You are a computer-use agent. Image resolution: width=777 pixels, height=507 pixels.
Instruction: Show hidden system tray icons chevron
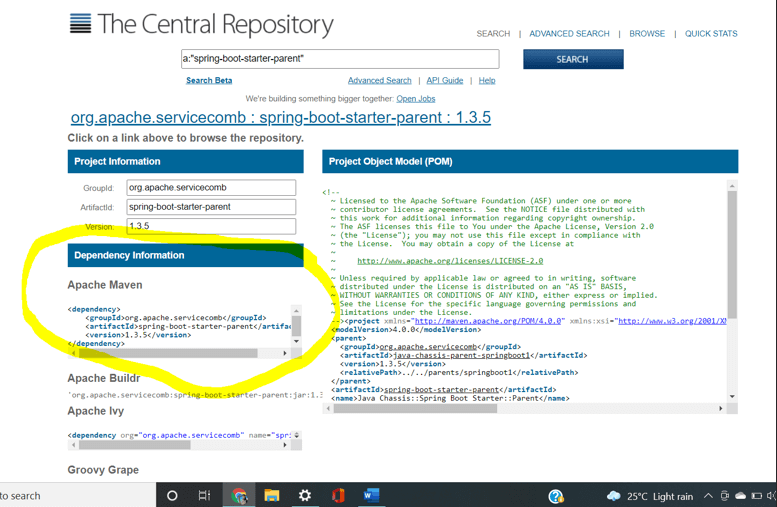tap(708, 496)
